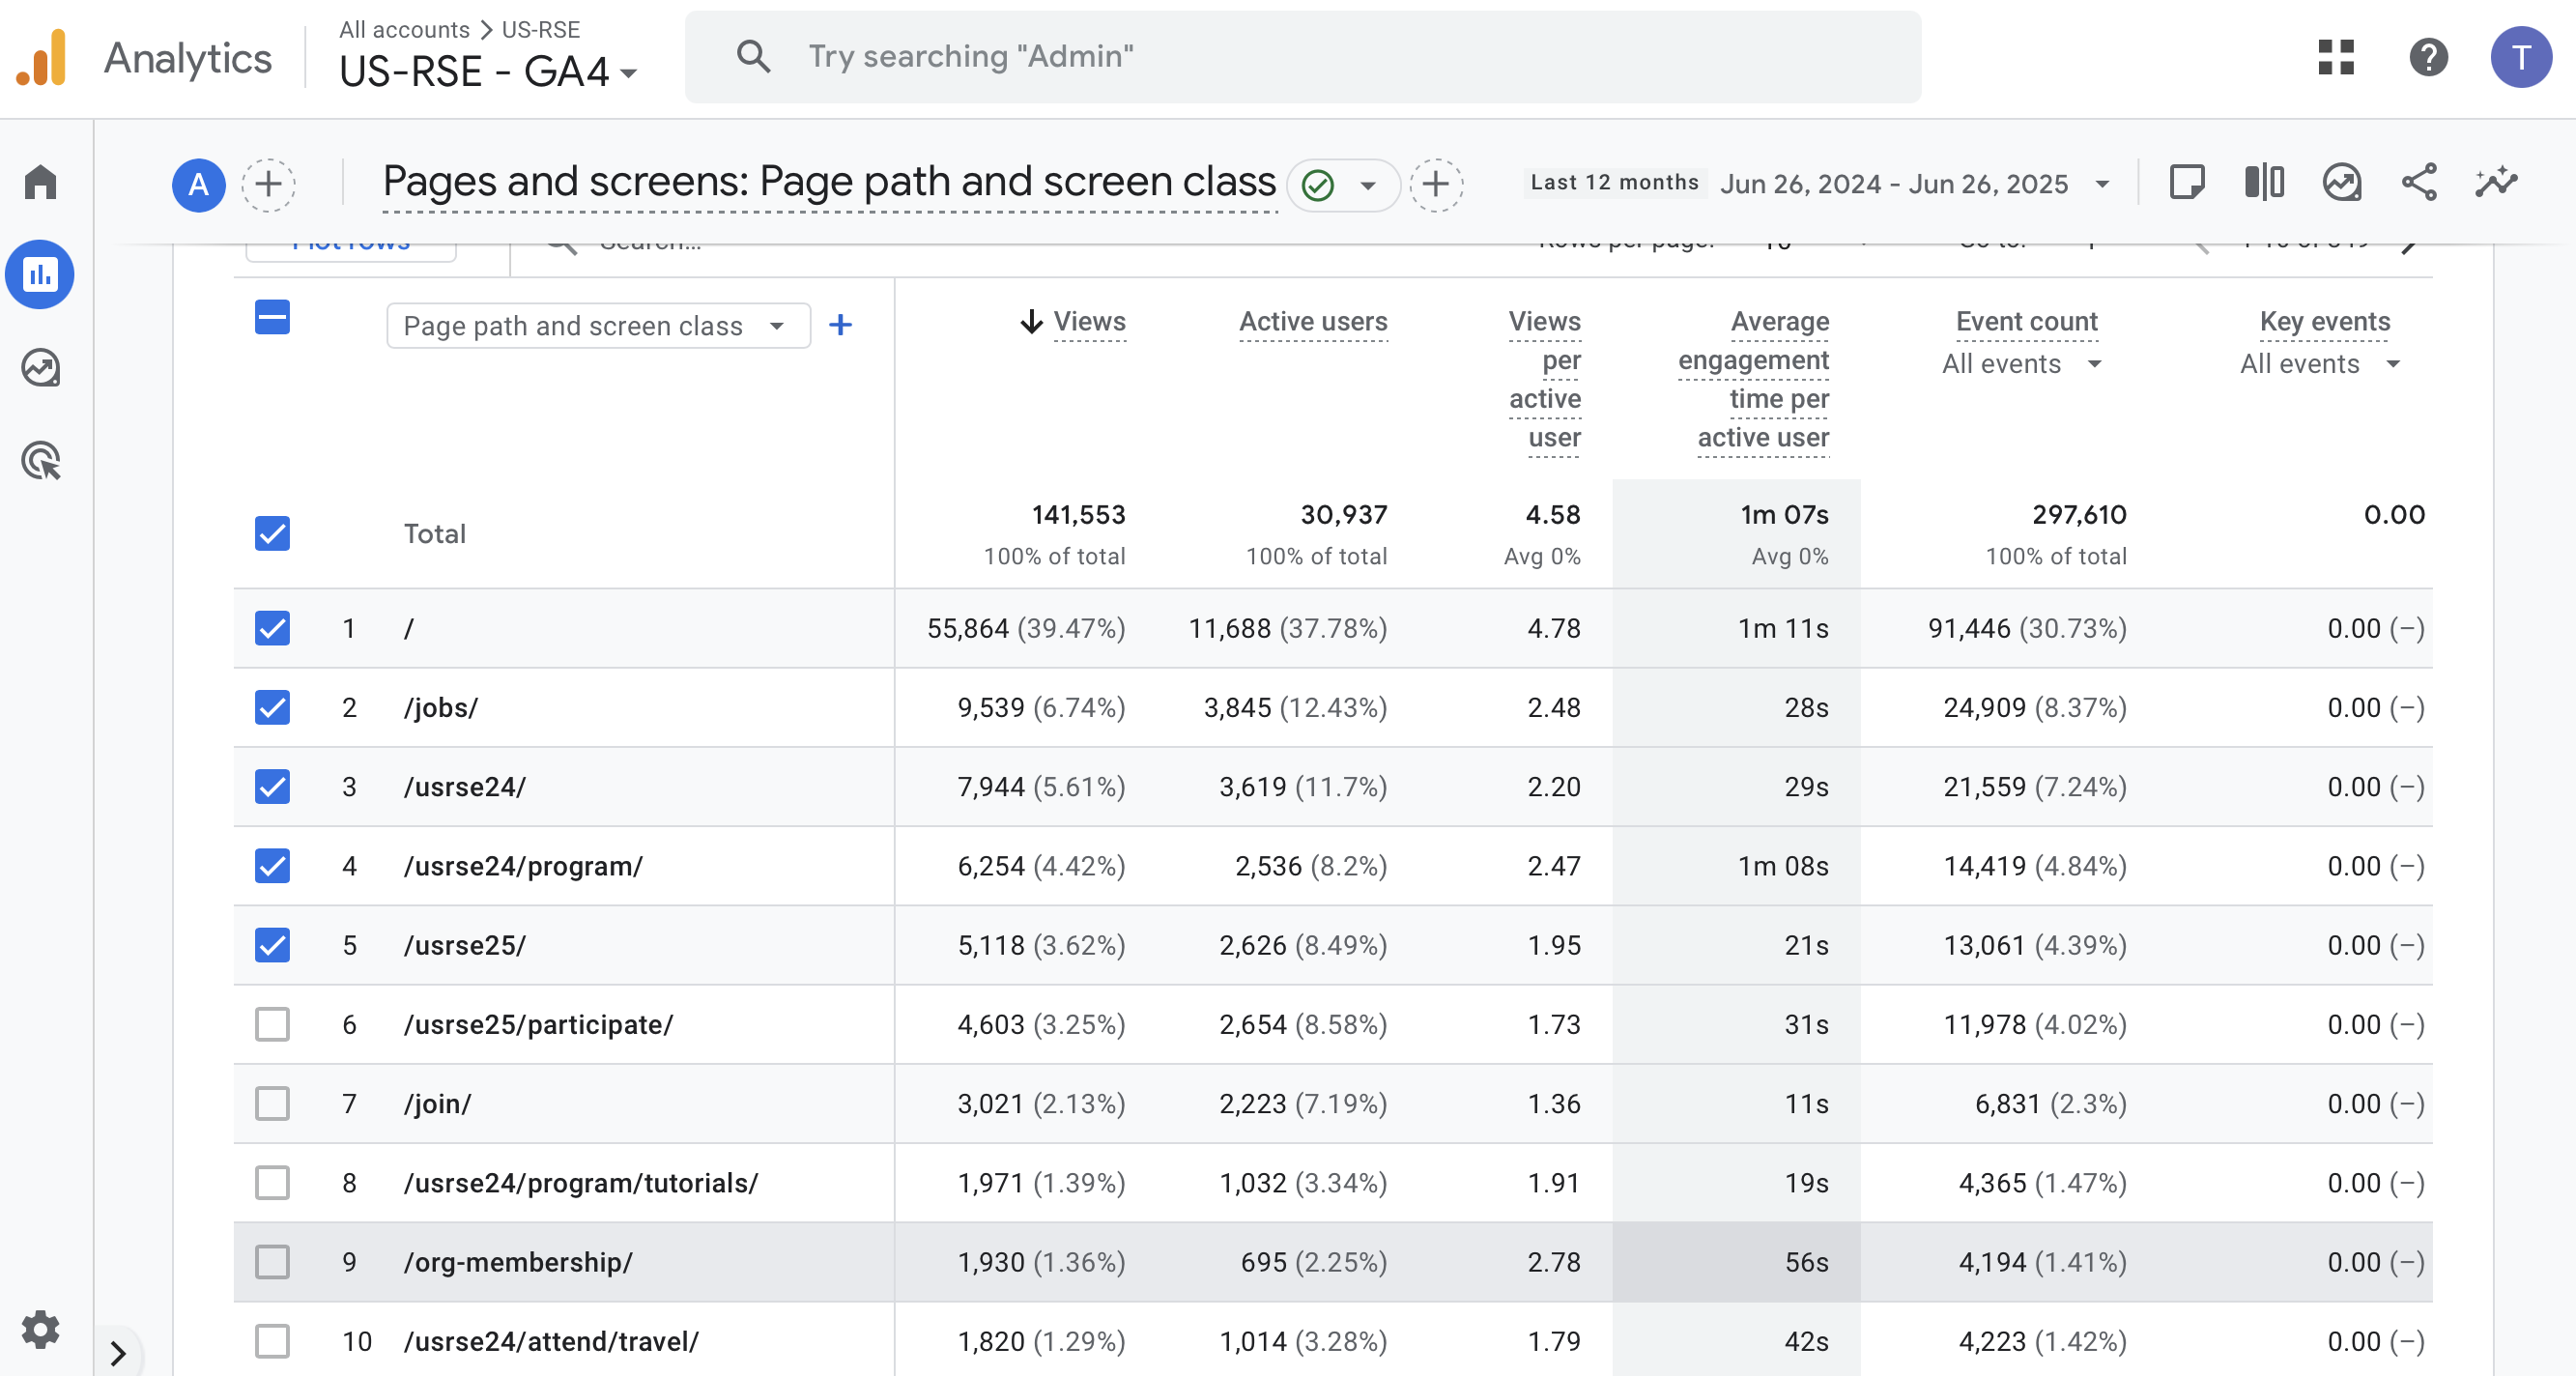This screenshot has width=2576, height=1376.
Task: Toggle the select-all rows checkbox
Action: click(x=272, y=318)
